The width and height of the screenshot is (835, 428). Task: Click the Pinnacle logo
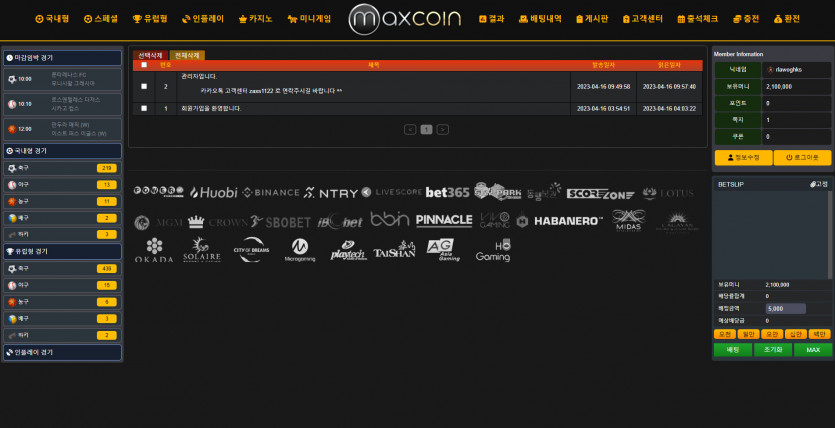click(443, 220)
